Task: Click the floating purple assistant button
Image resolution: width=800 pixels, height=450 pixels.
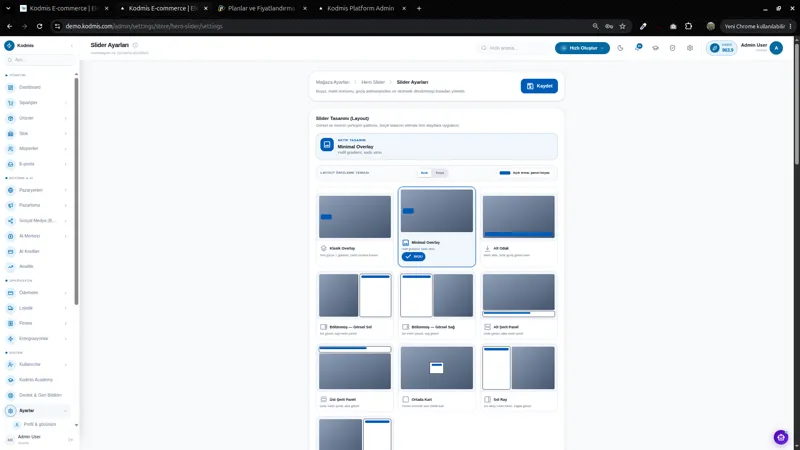Action: coord(781,437)
